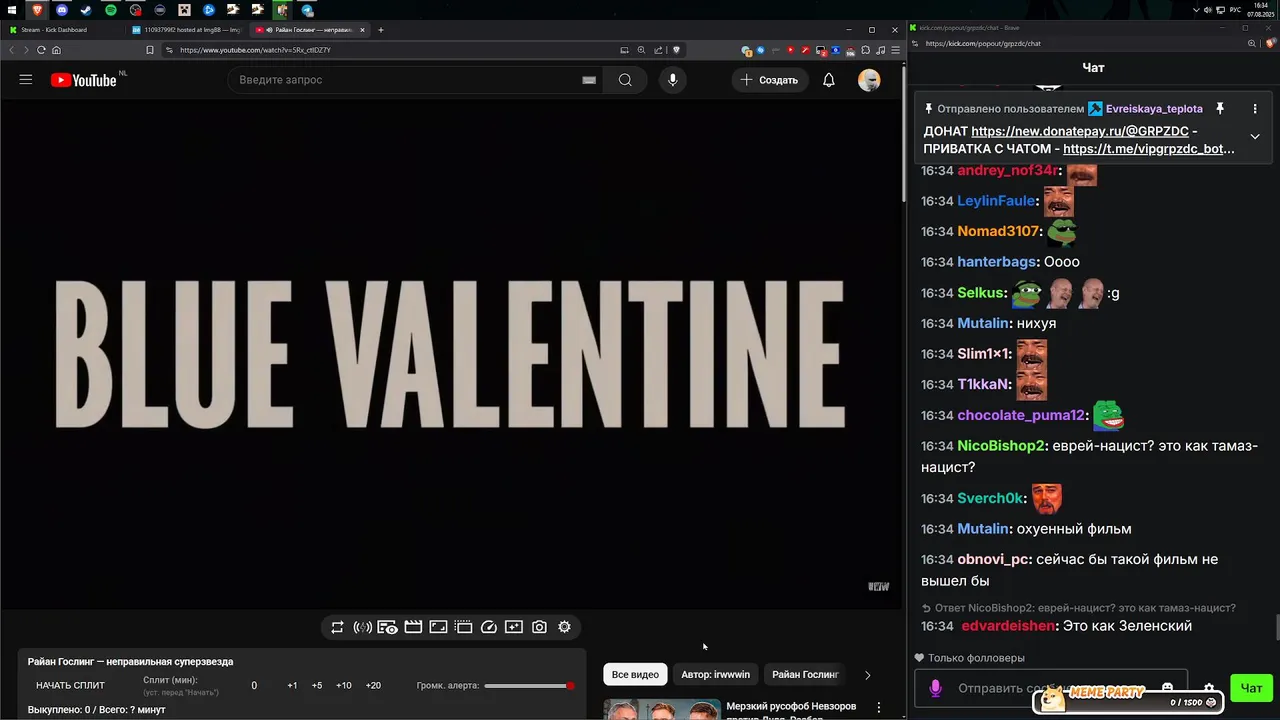Open the YouTube guide hamburger menu

point(26,80)
